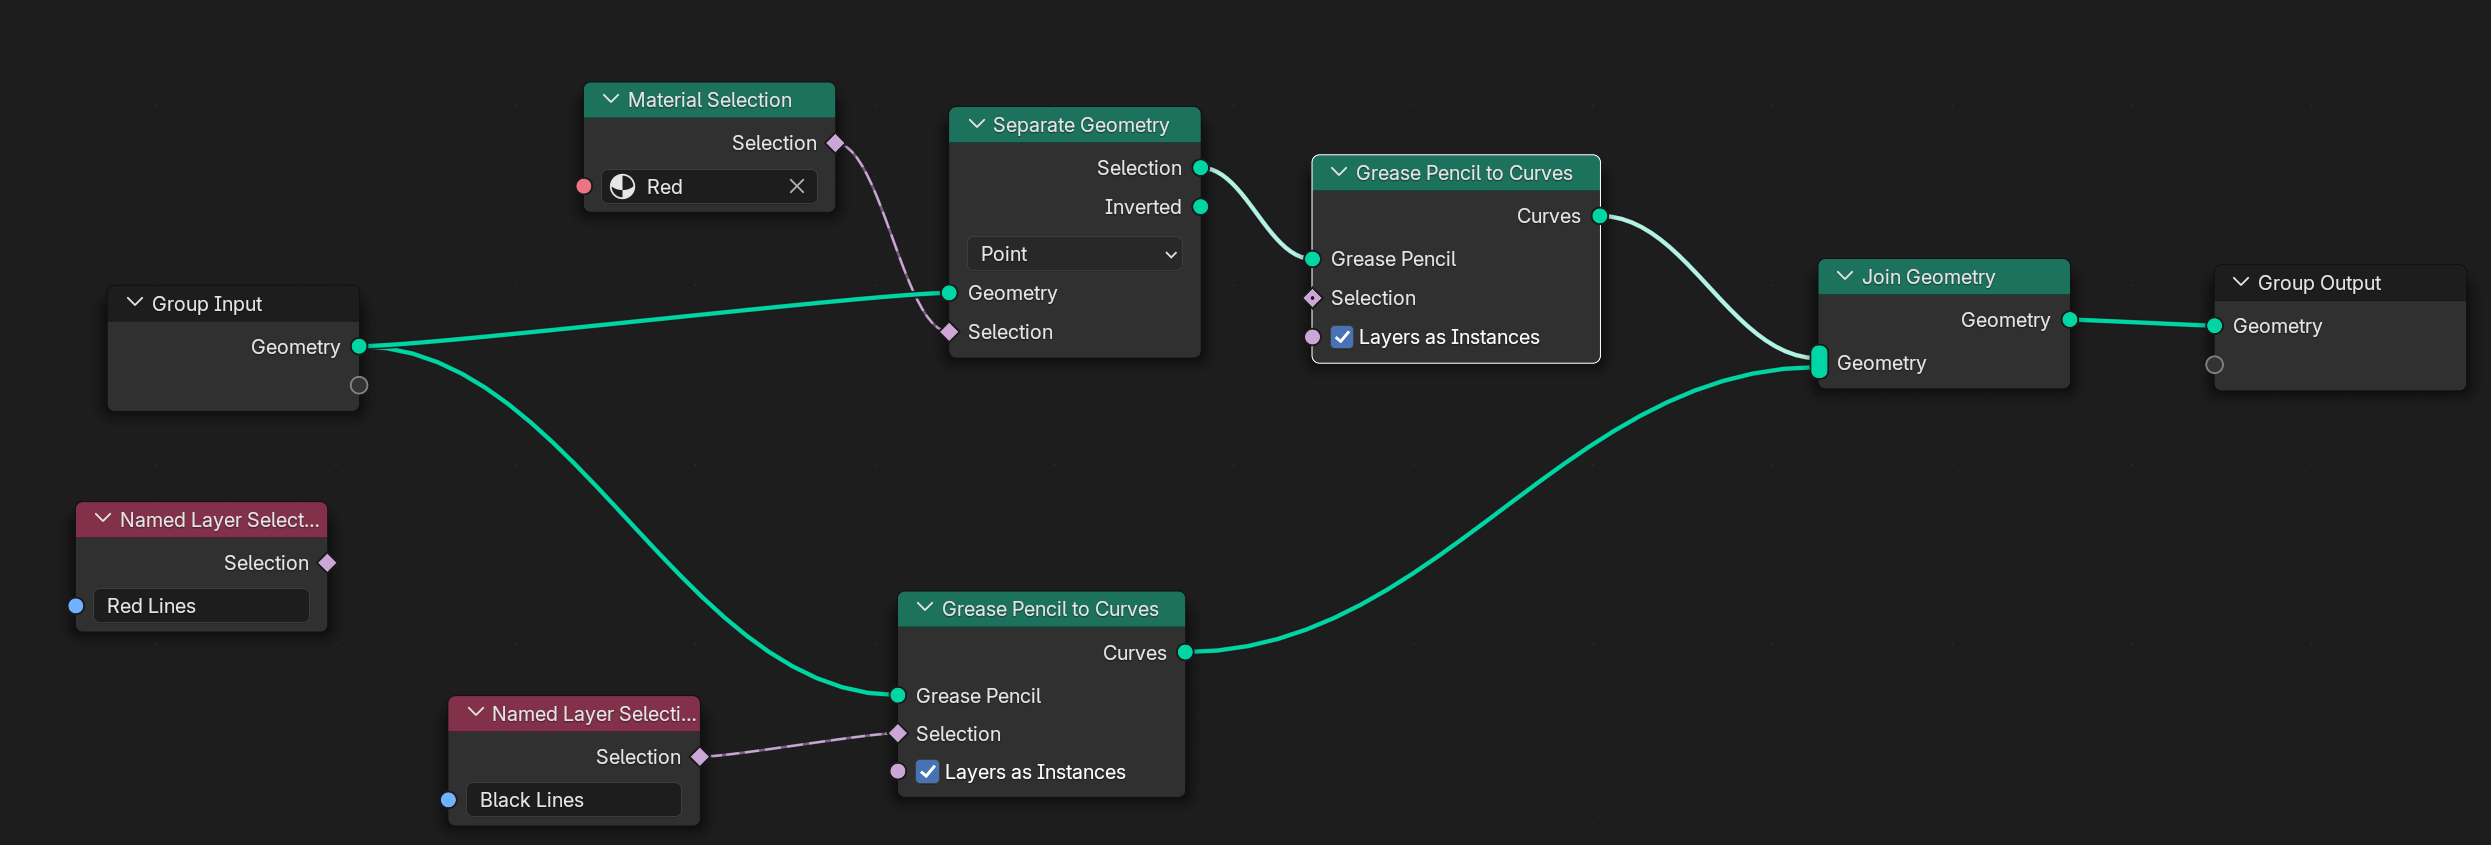
Task: Click Layers as Instances socket on lower node
Action: tap(897, 772)
